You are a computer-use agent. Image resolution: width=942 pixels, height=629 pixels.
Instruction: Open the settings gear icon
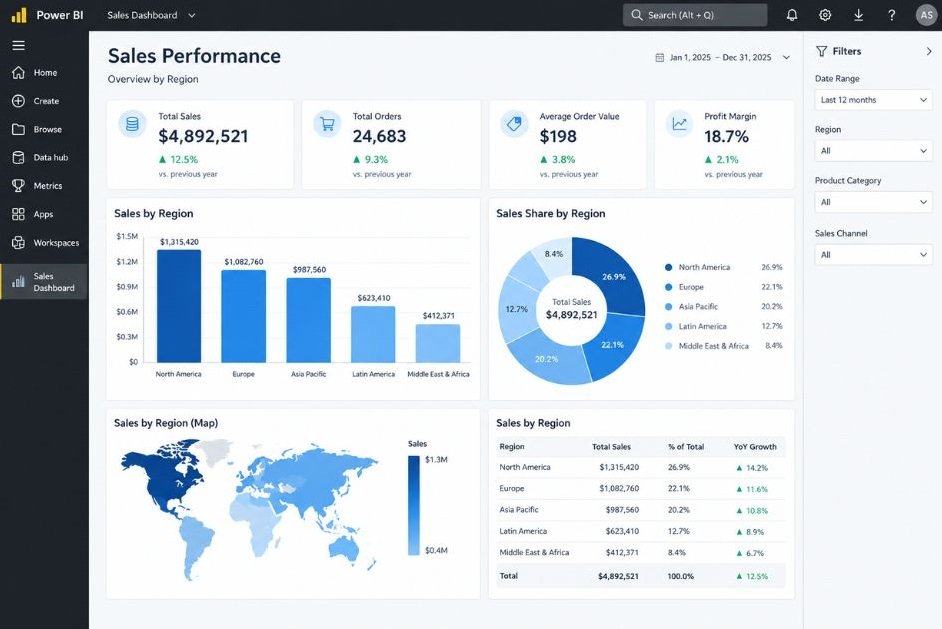[825, 15]
